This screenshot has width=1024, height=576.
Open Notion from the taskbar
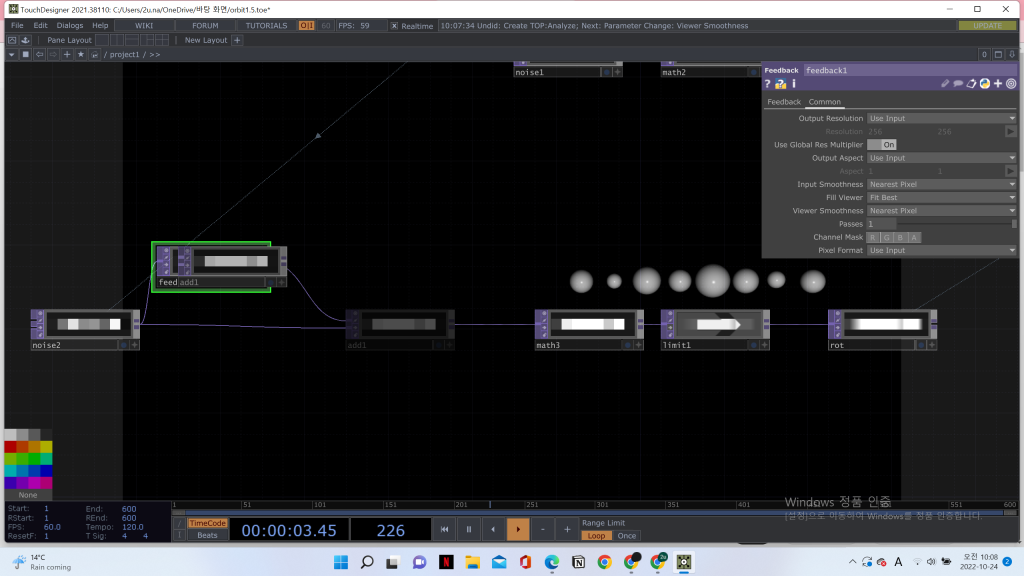[x=578, y=562]
